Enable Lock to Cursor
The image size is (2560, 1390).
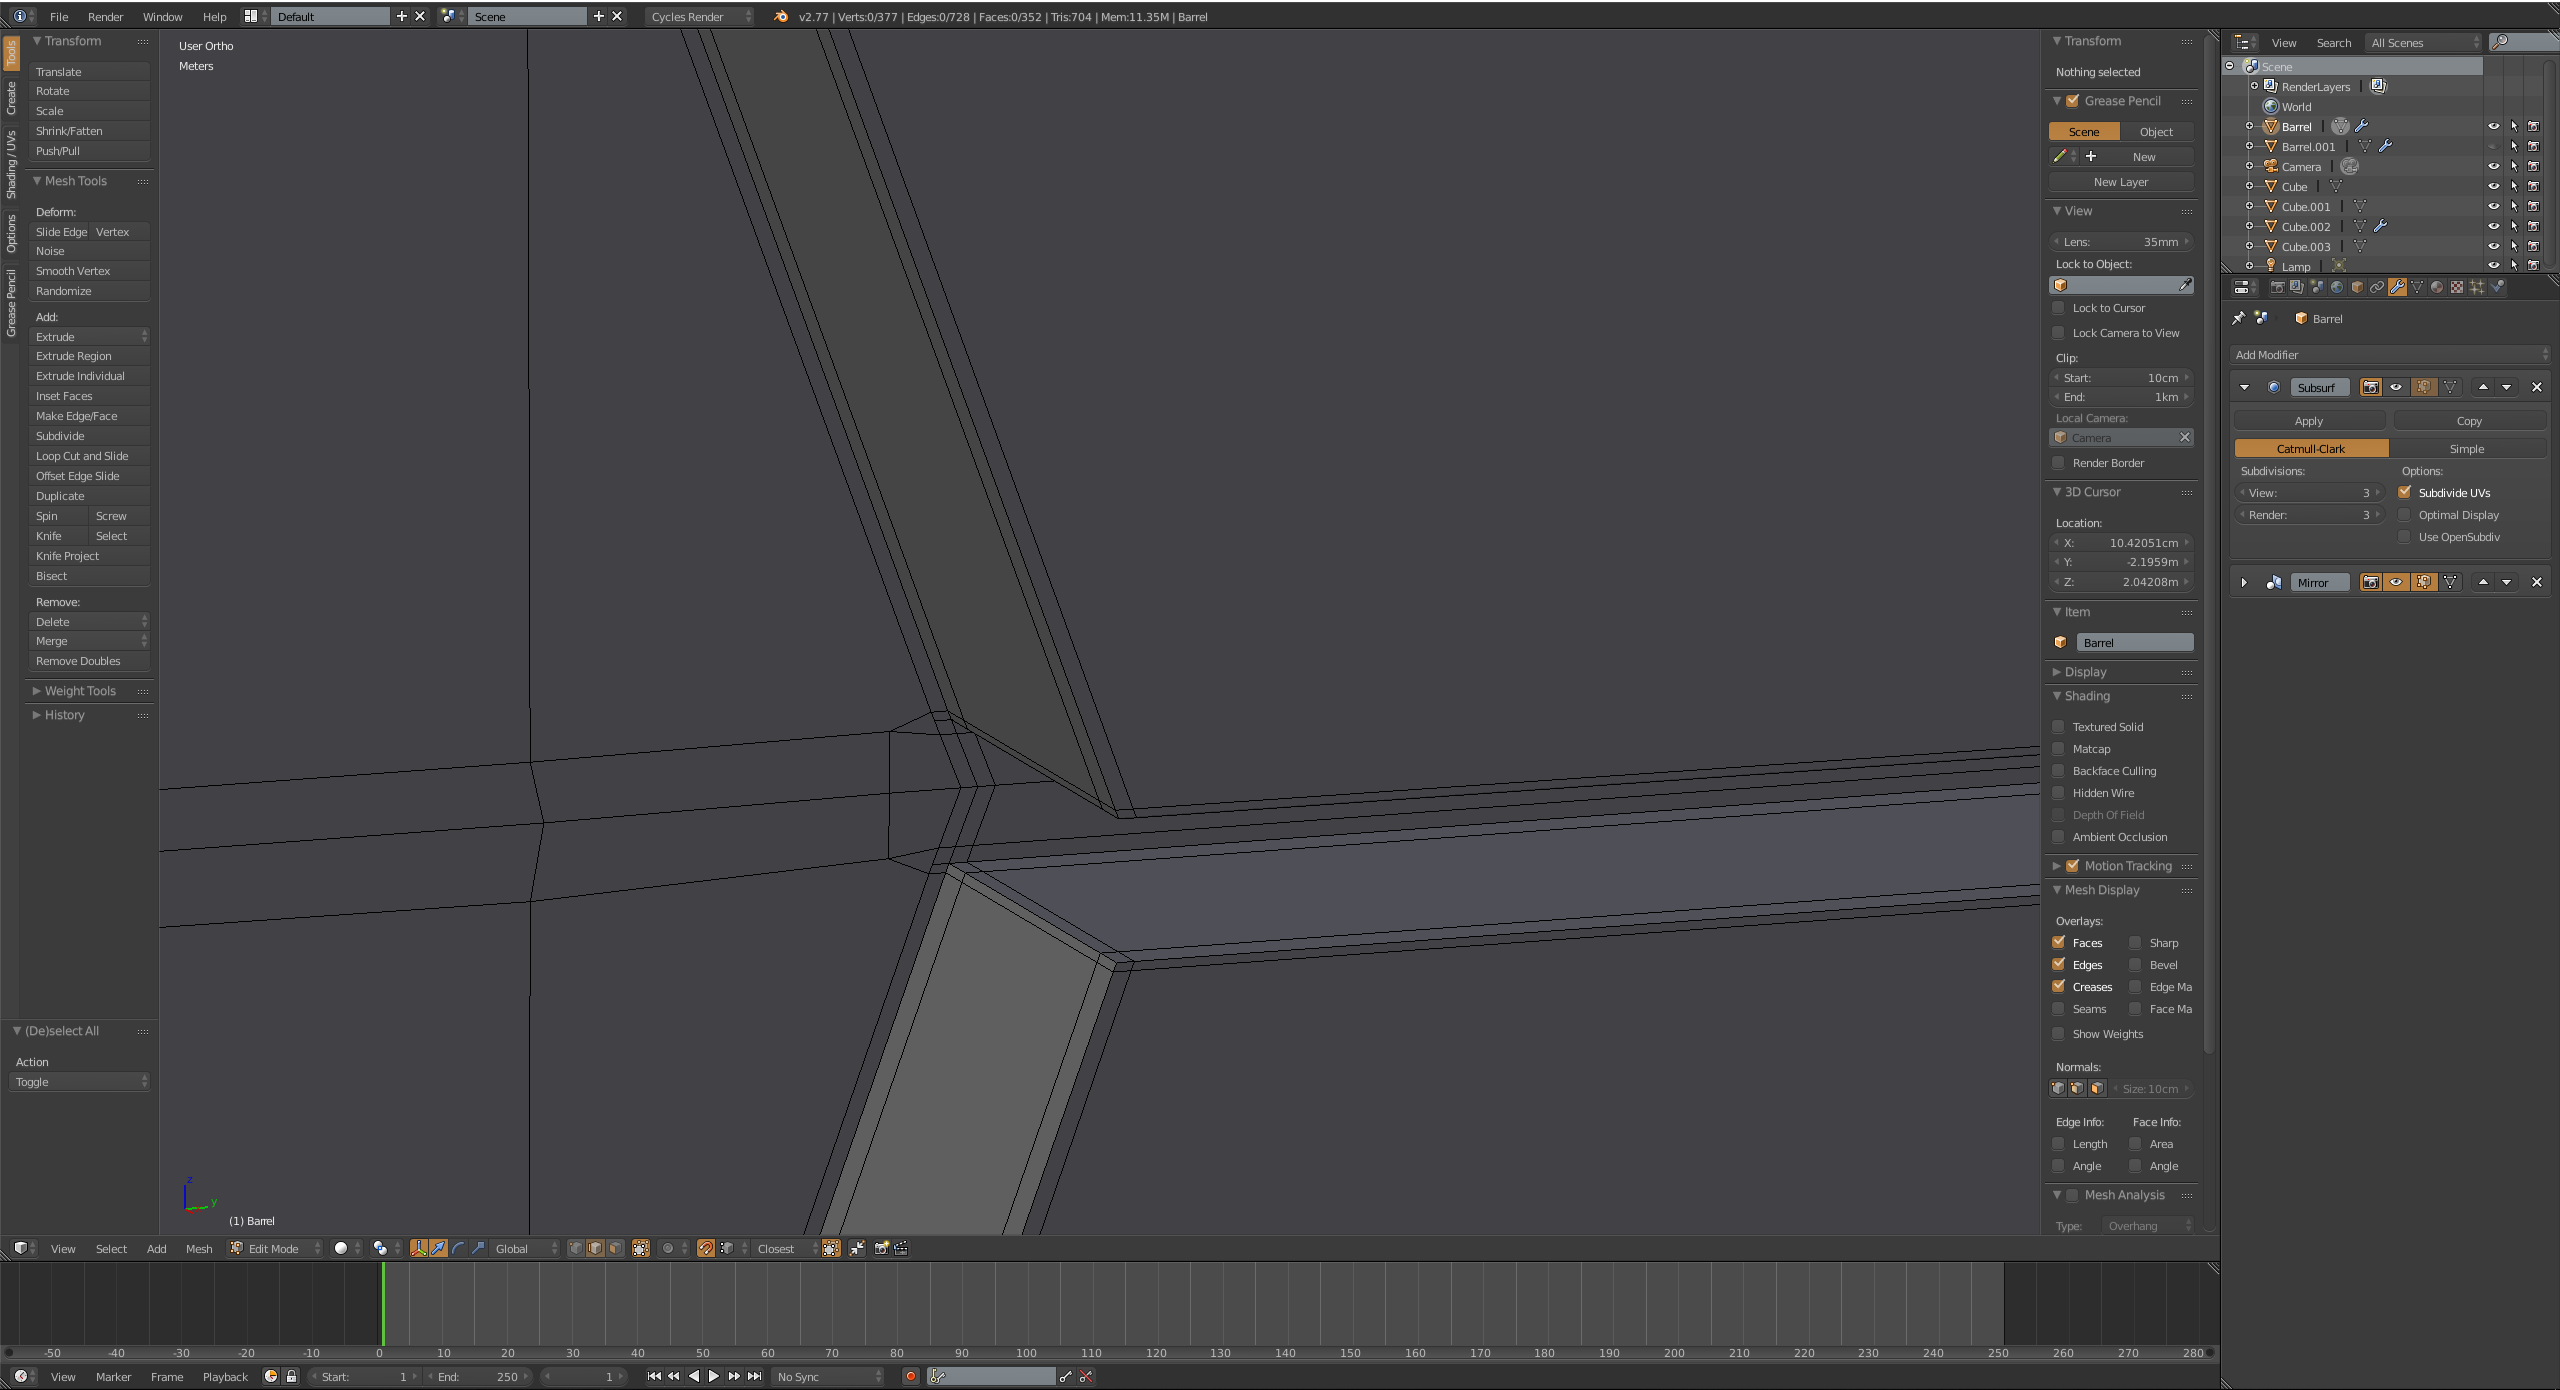click(2058, 308)
